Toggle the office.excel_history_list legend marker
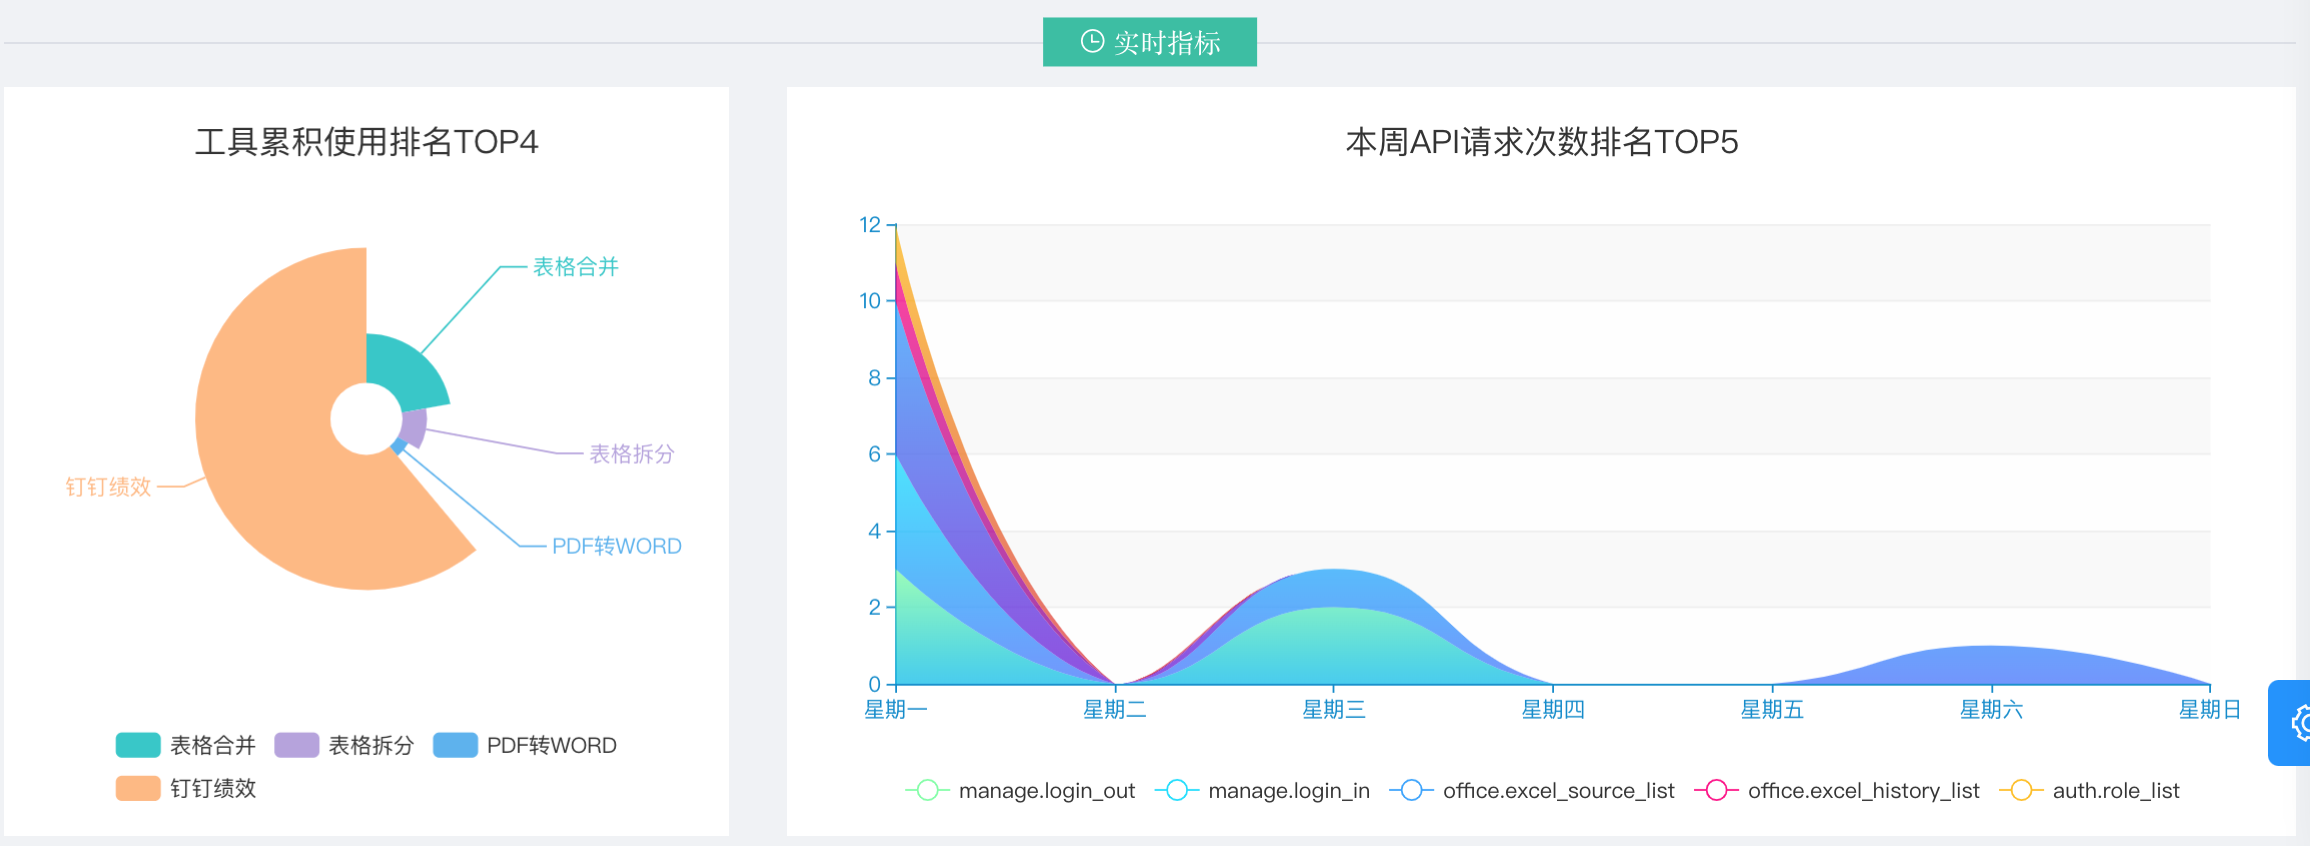This screenshot has height=846, width=2310. click(1716, 790)
